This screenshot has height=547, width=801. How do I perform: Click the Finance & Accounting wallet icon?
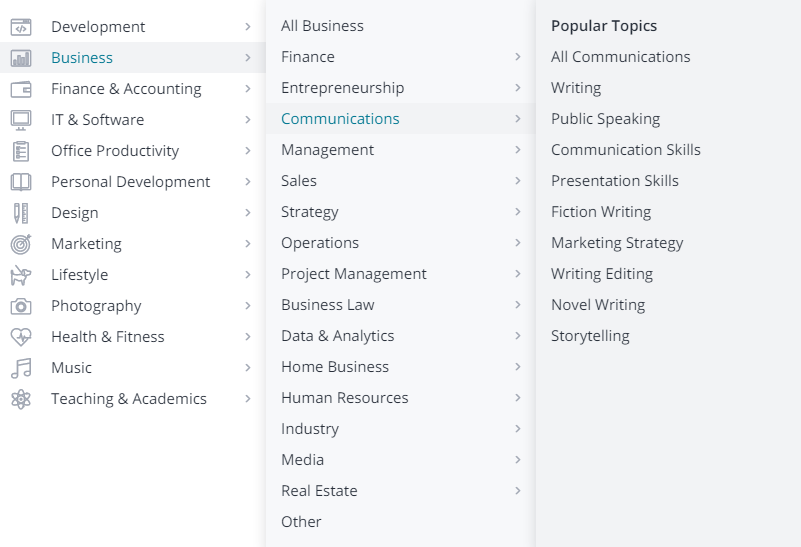pos(21,89)
